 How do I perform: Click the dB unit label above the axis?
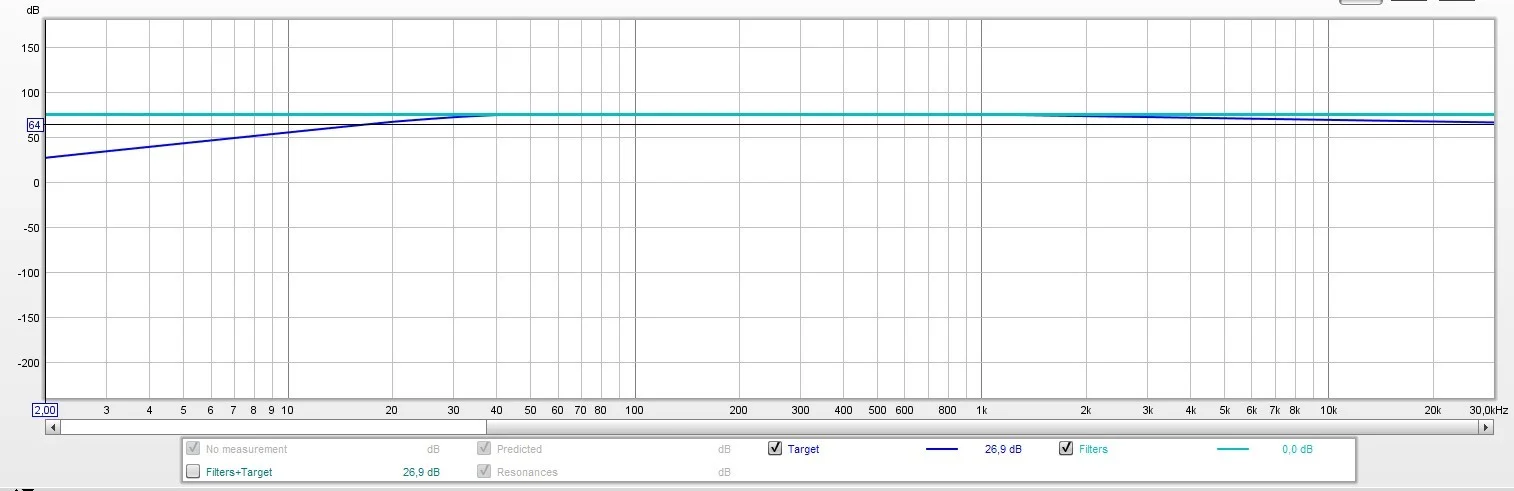(33, 10)
